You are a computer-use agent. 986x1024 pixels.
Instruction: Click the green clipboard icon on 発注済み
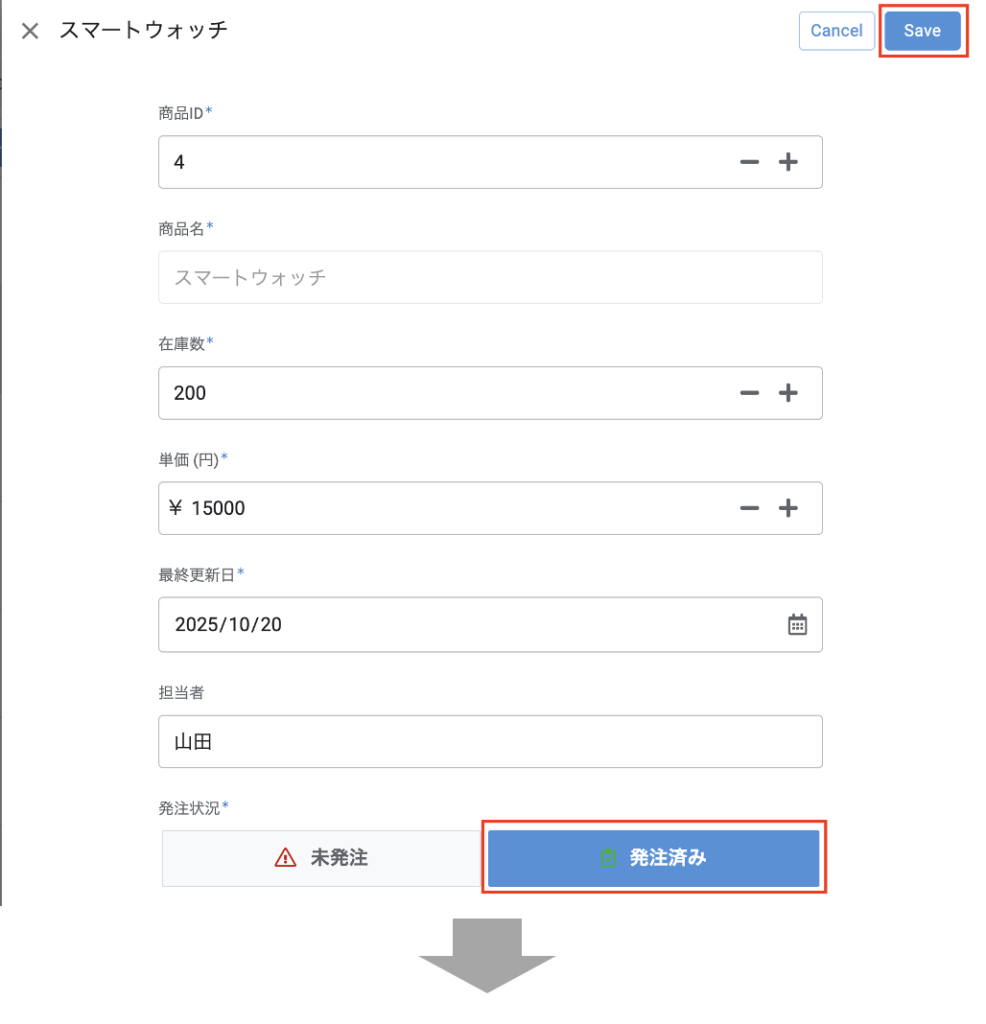tap(608, 858)
